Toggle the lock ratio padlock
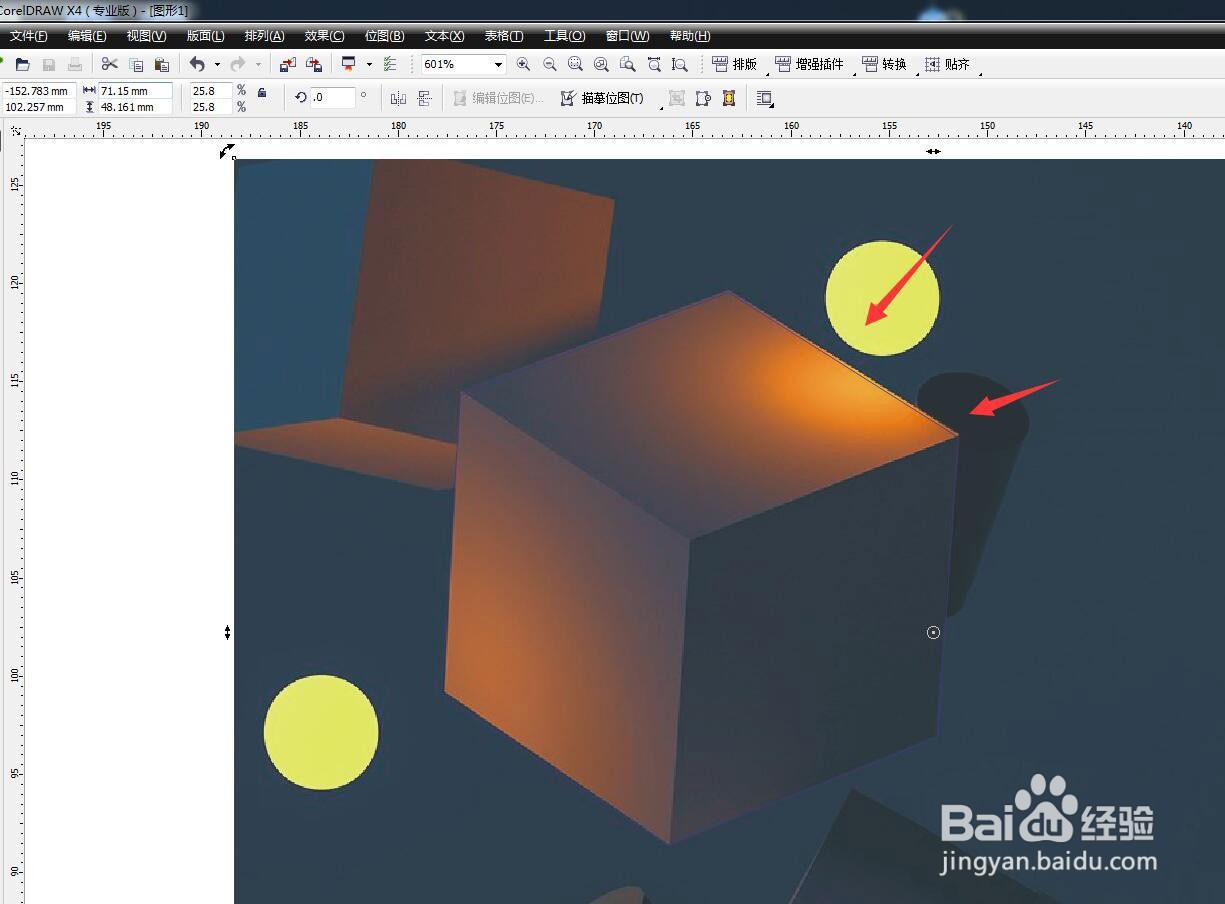The image size is (1225, 904). pyautogui.click(x=262, y=91)
